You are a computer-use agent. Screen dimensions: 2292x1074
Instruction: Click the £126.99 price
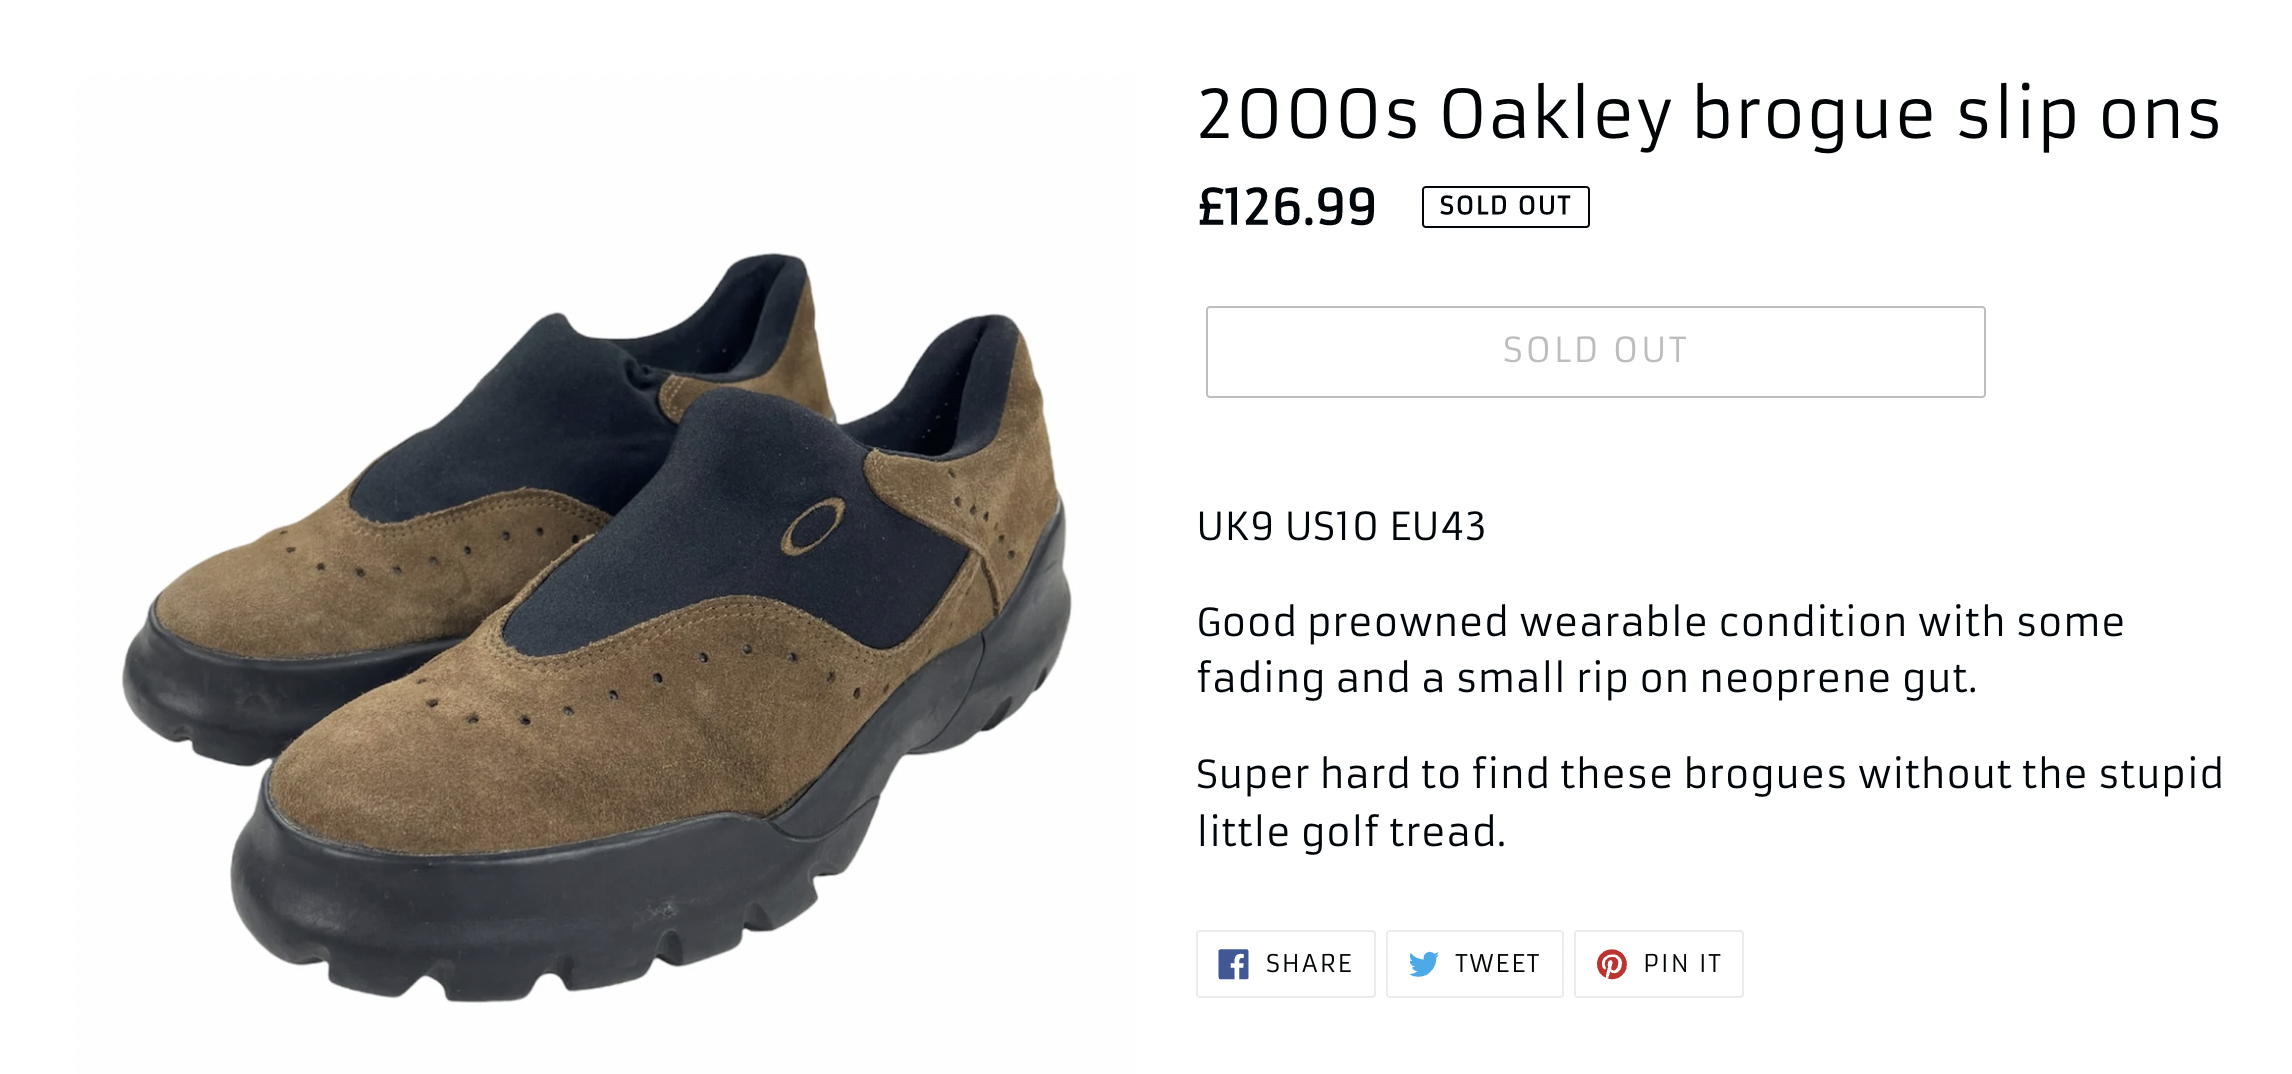pyautogui.click(x=1287, y=207)
